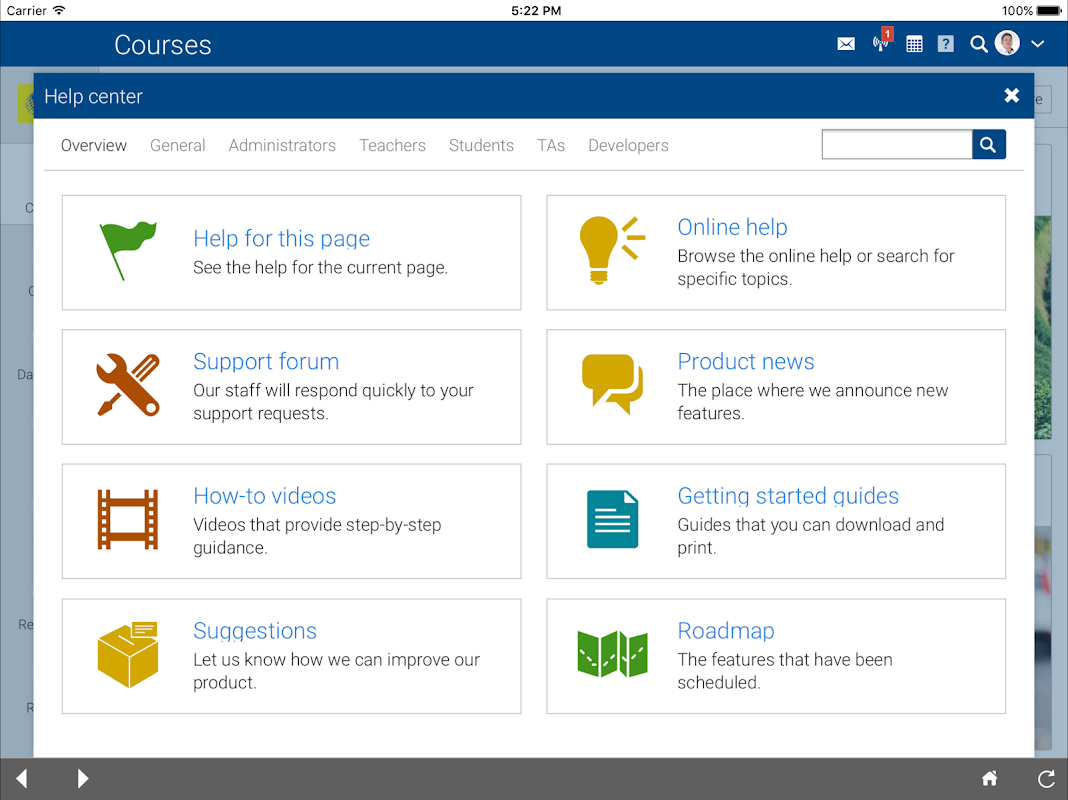Click the lightbulb Online help icon
This screenshot has height=800, width=1068.
(612, 249)
